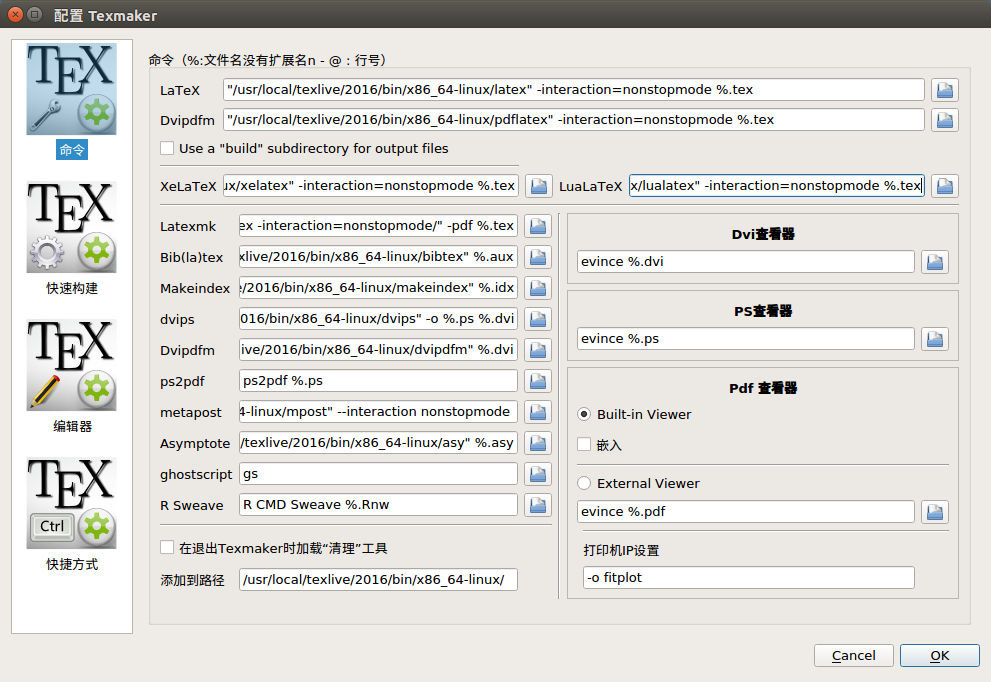Browse for the lower Dvipdfm executable
The width and height of the screenshot is (991, 682).
[x=538, y=350]
